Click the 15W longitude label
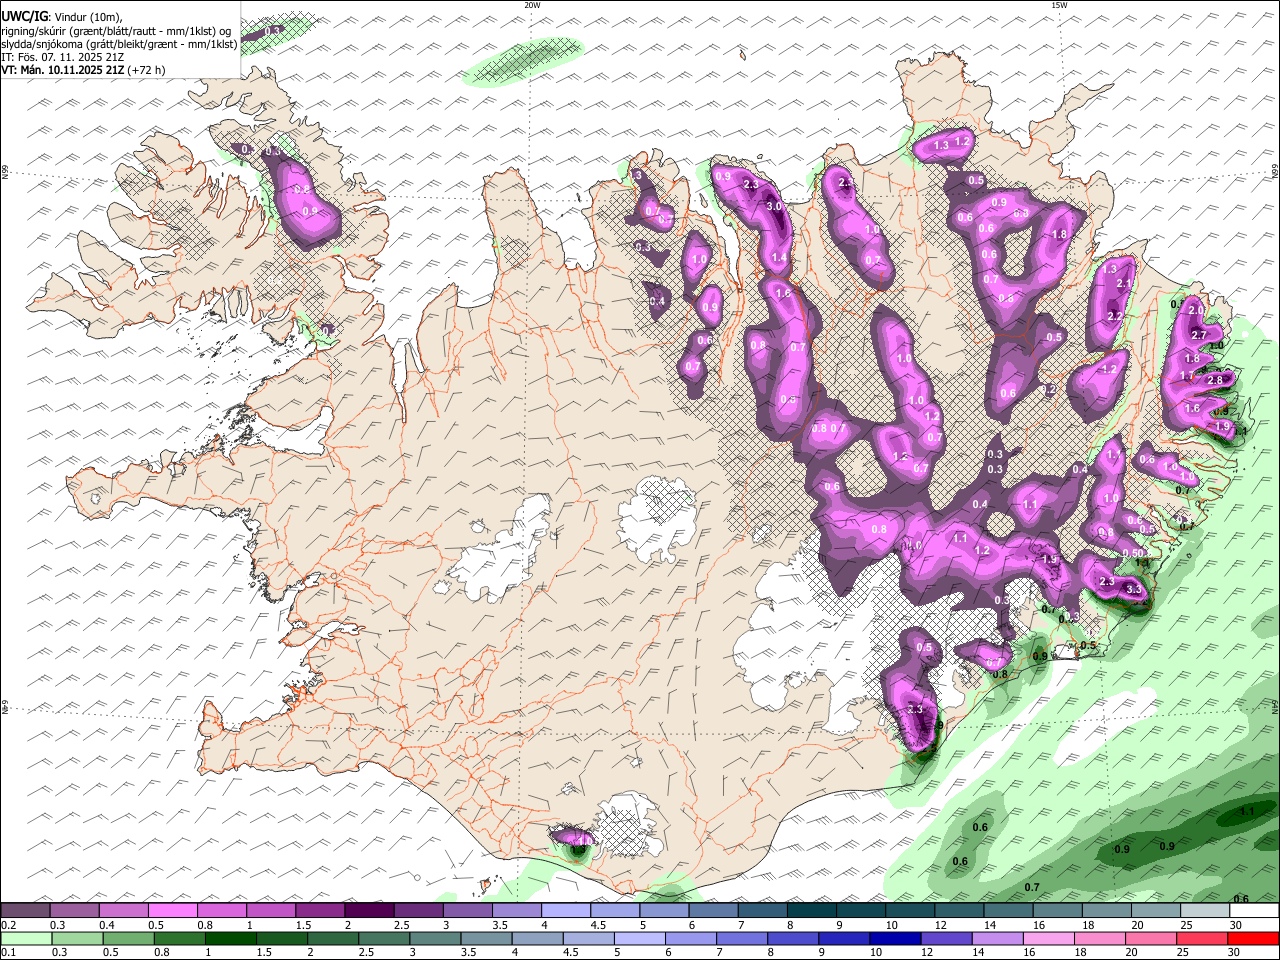 pos(1059,5)
